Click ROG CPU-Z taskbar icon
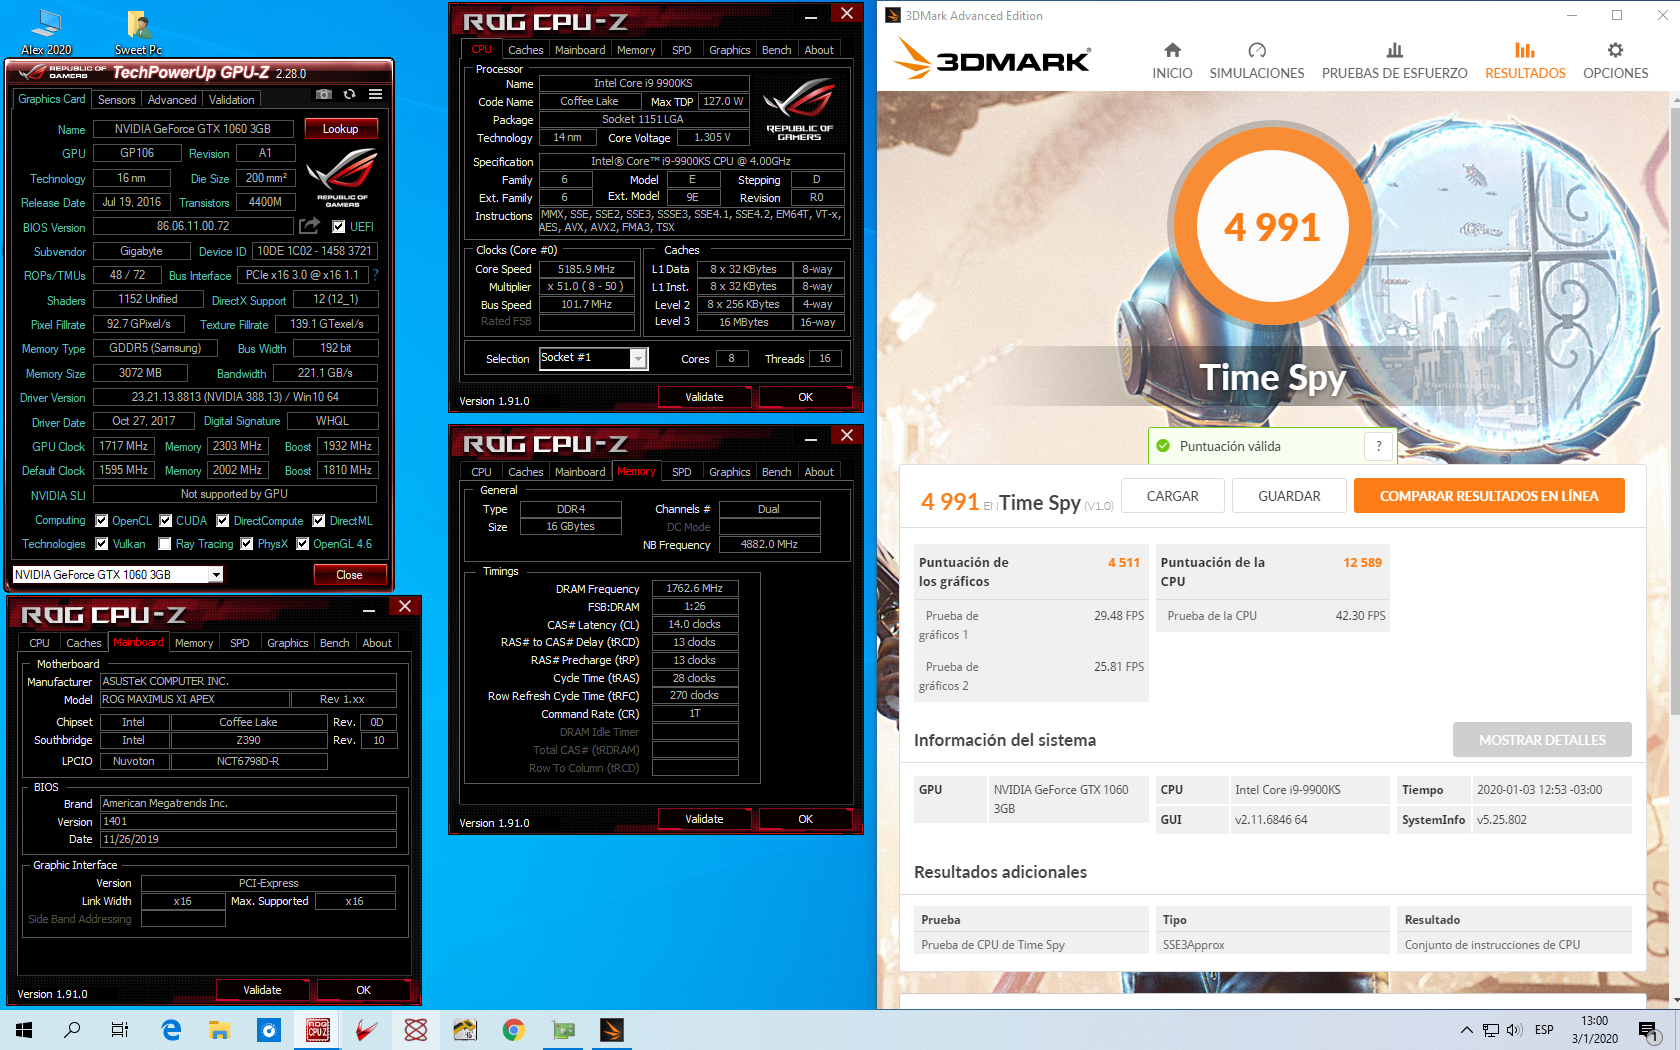Viewport: 1680px width, 1050px height. tap(318, 1029)
